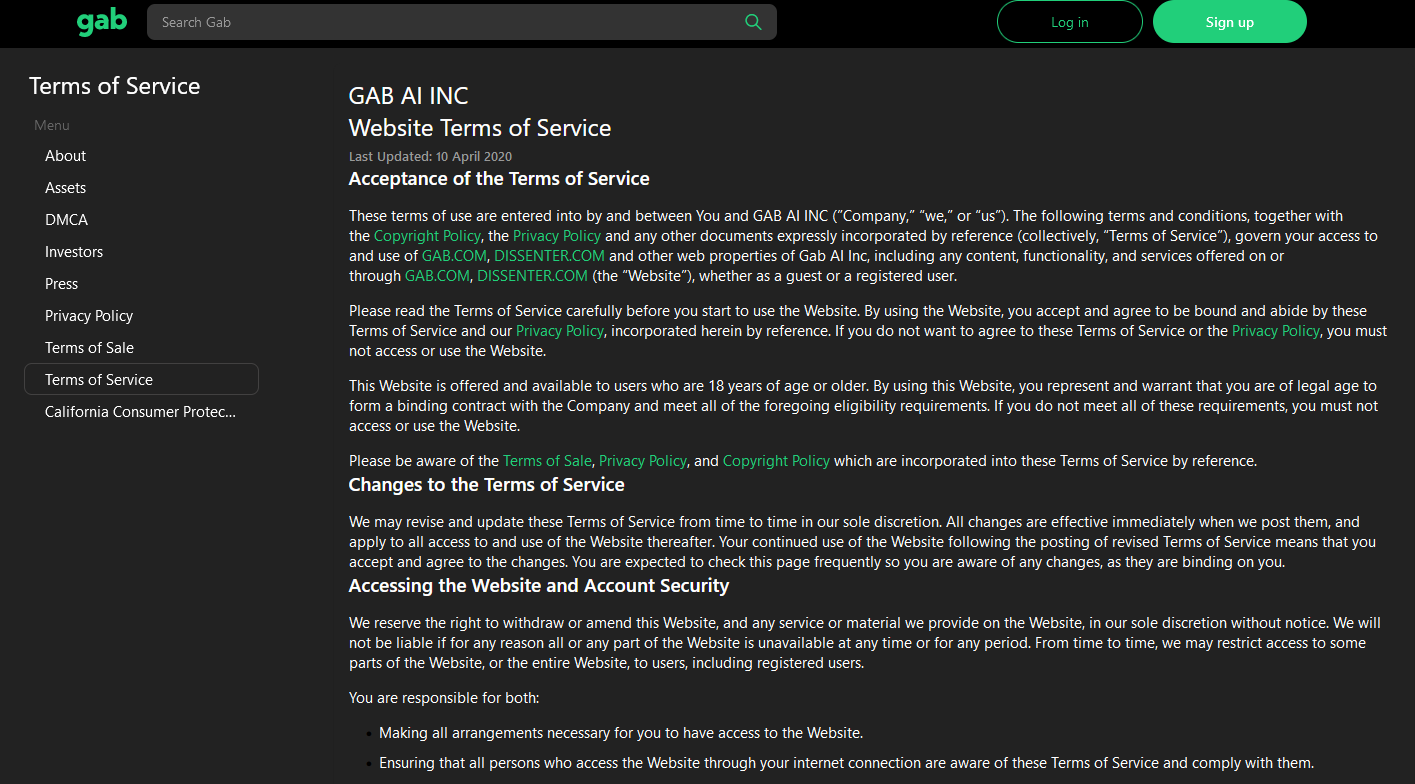Click 'You are responsible for both:' text
The image size is (1415, 784).
click(444, 698)
